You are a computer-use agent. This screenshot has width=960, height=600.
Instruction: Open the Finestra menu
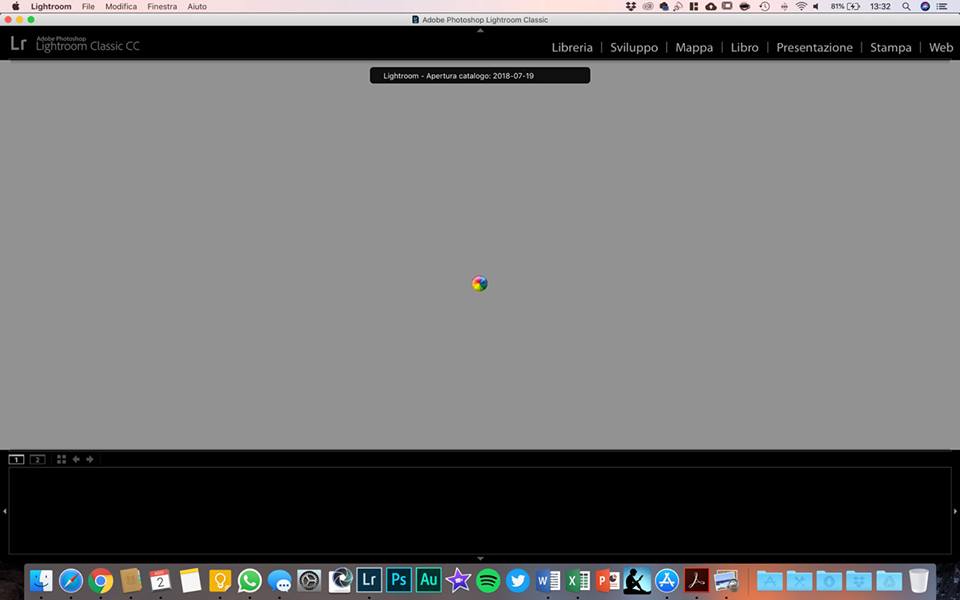[162, 6]
